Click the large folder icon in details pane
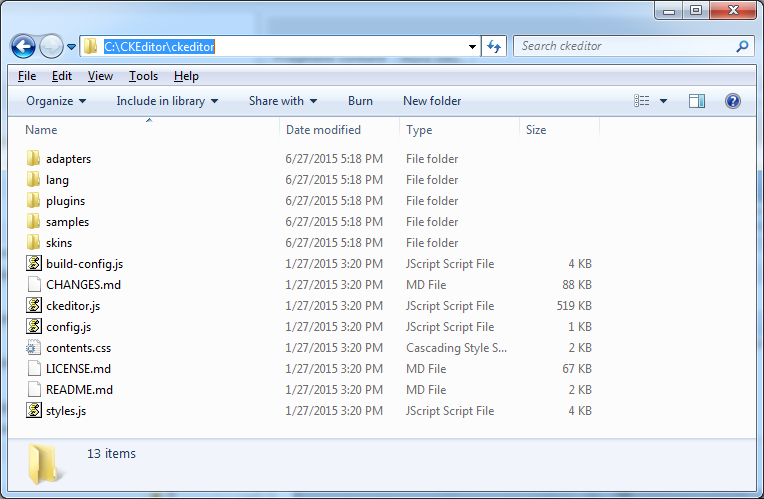 44,463
